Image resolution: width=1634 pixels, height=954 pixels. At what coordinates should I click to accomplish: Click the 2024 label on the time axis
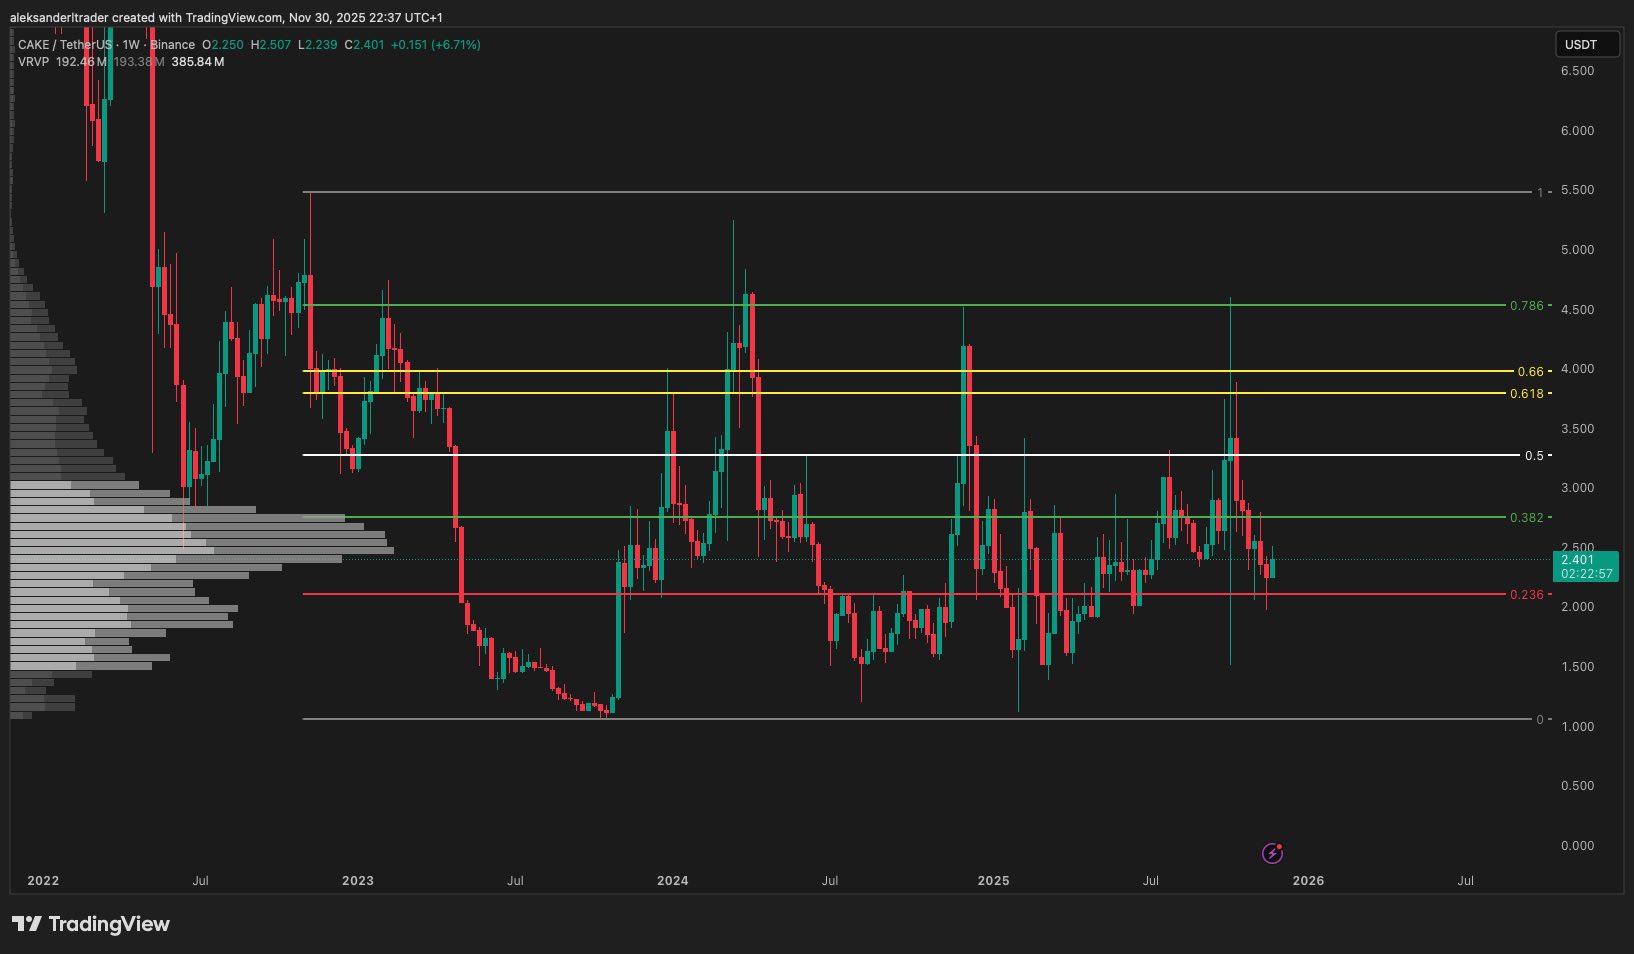(672, 881)
